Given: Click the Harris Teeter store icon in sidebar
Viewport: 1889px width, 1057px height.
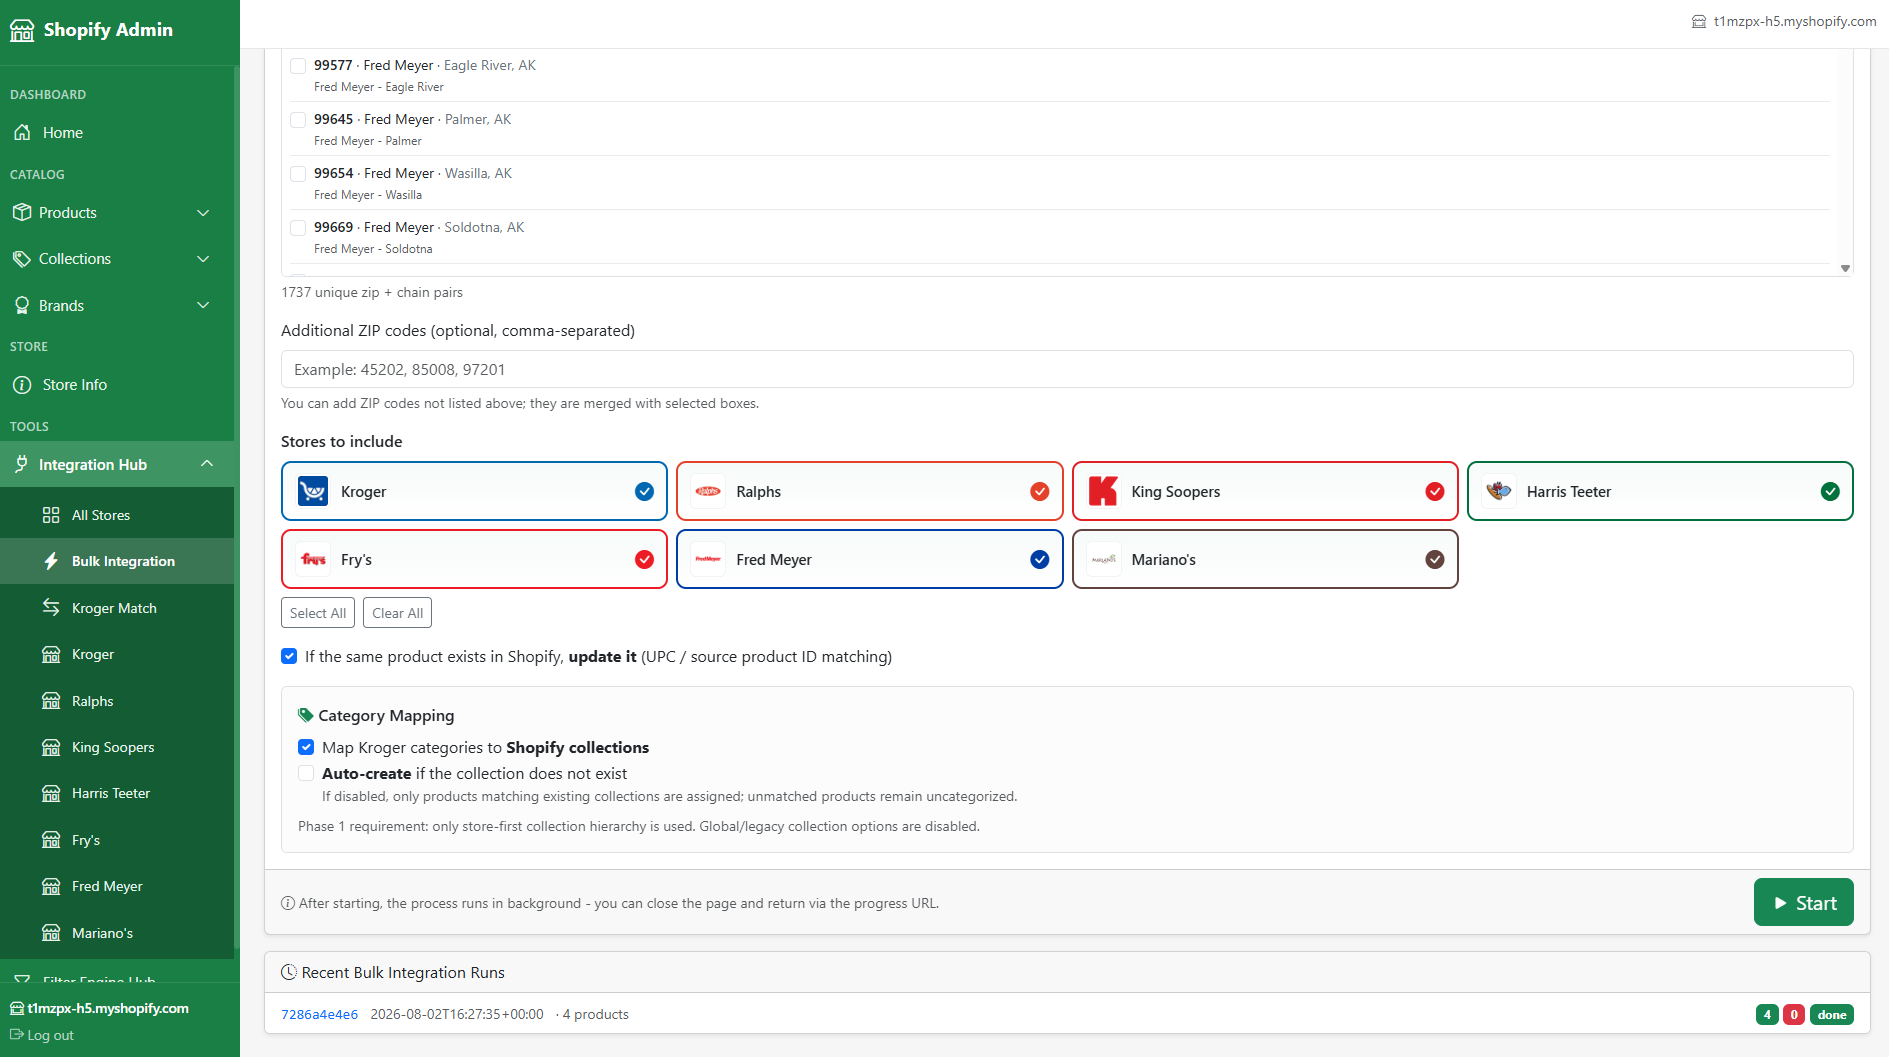Looking at the screenshot, I should [x=51, y=794].
